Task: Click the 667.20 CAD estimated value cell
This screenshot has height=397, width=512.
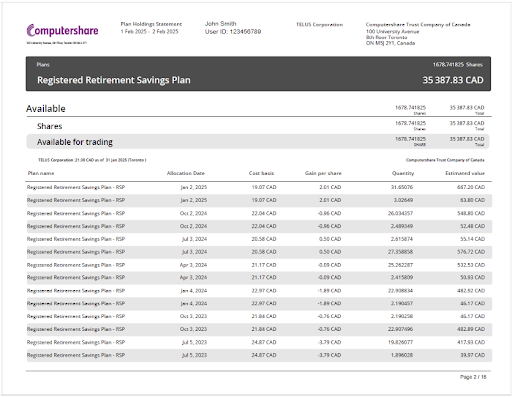Action: pos(471,187)
